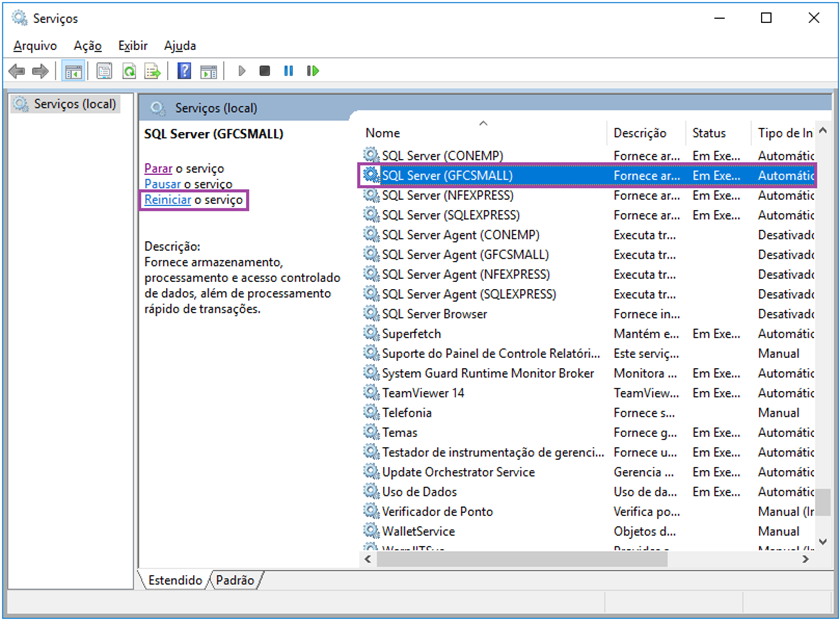Image resolution: width=840 pixels, height=622 pixels.
Task: Sort by the Status column header
Action: [x=718, y=133]
